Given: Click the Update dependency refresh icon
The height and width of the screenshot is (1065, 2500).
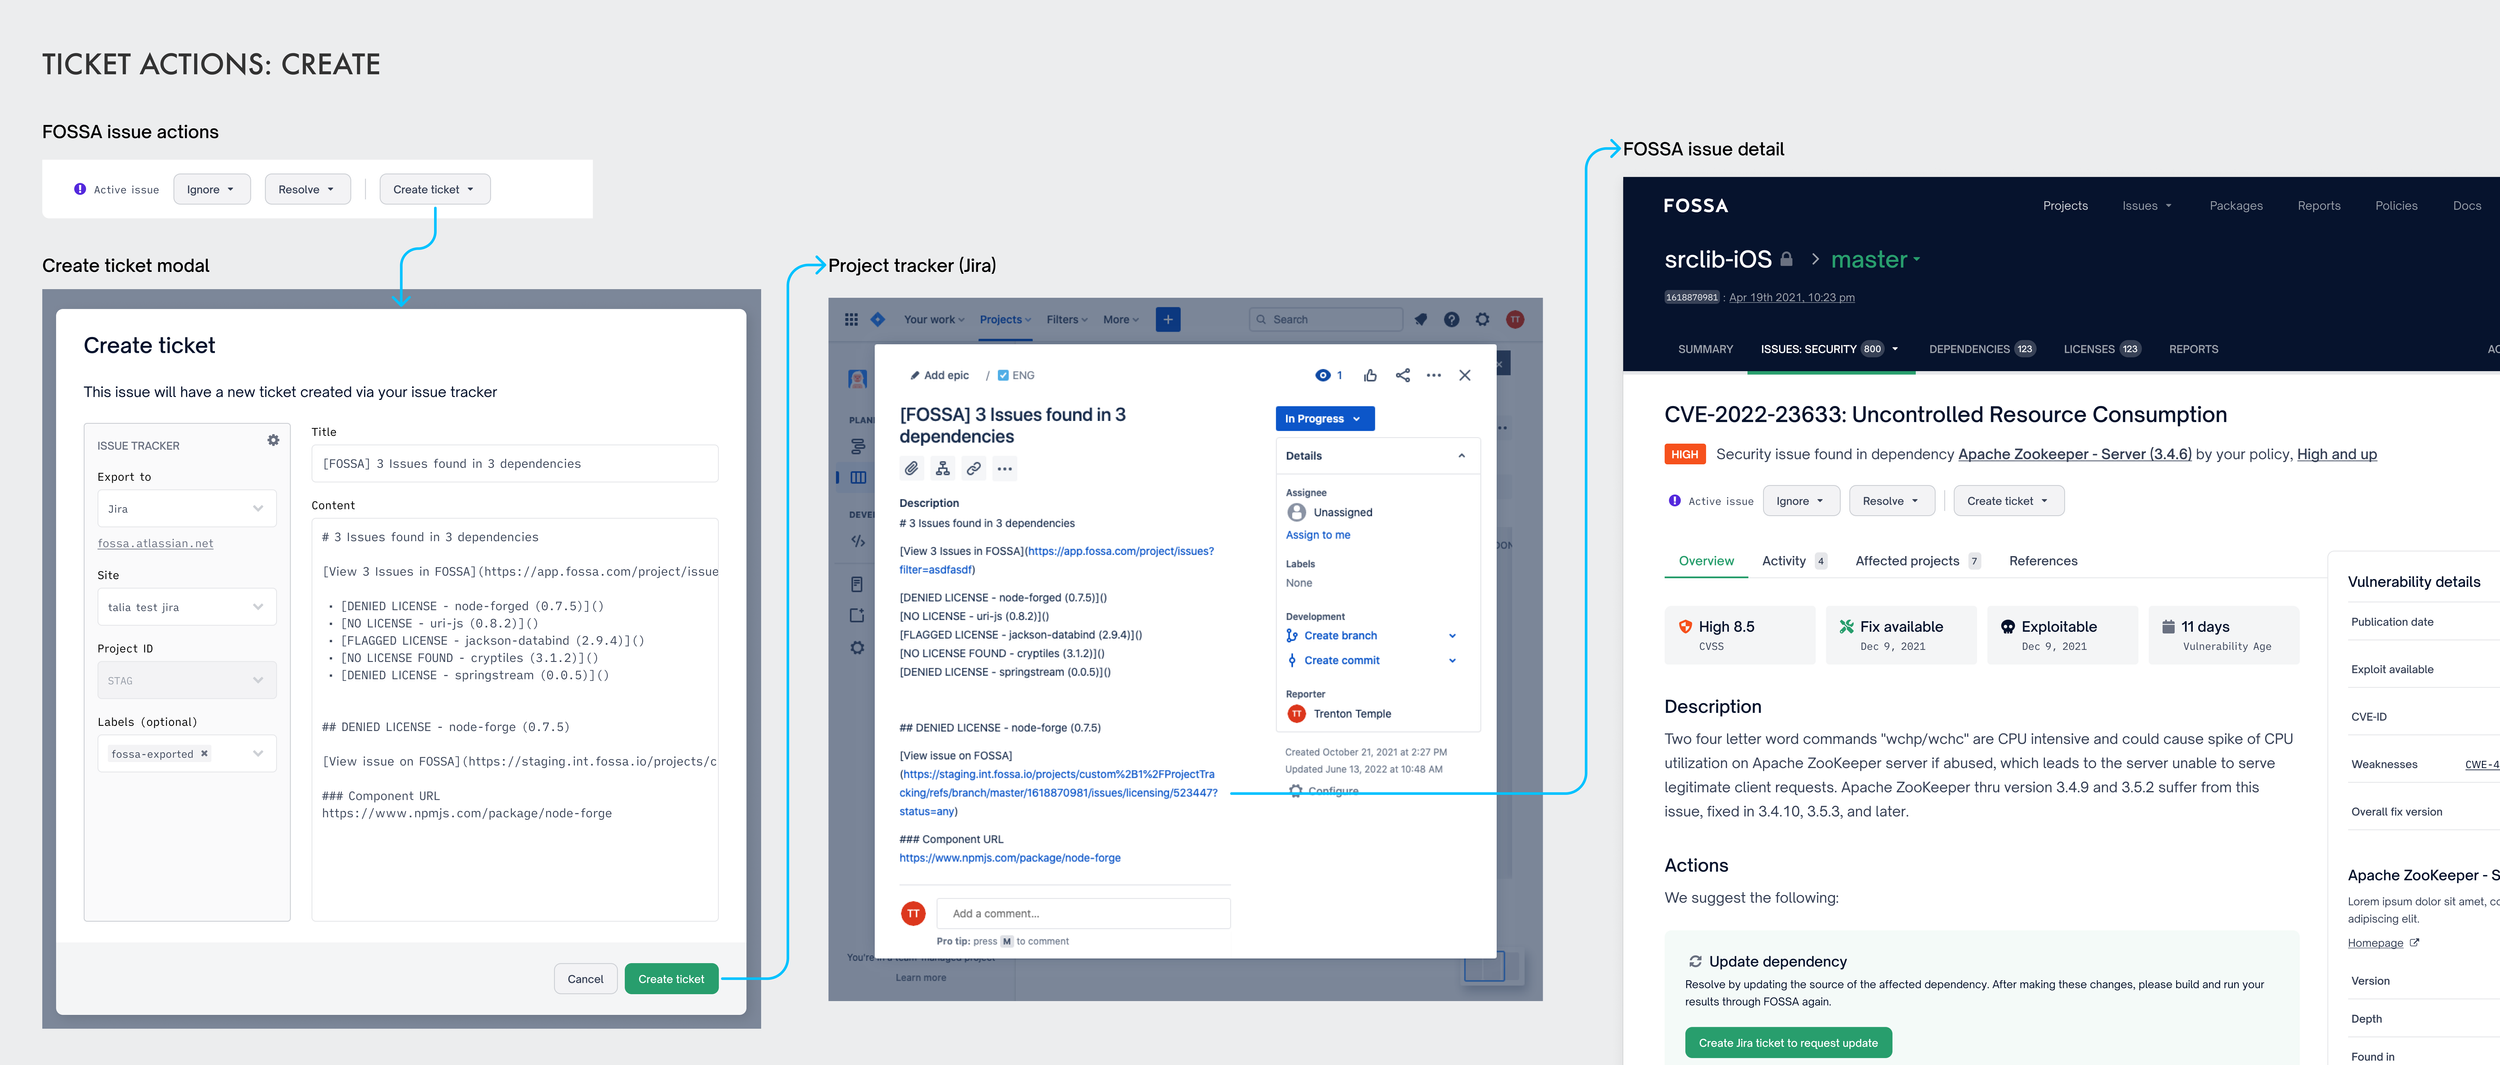Looking at the screenshot, I should coord(1695,961).
